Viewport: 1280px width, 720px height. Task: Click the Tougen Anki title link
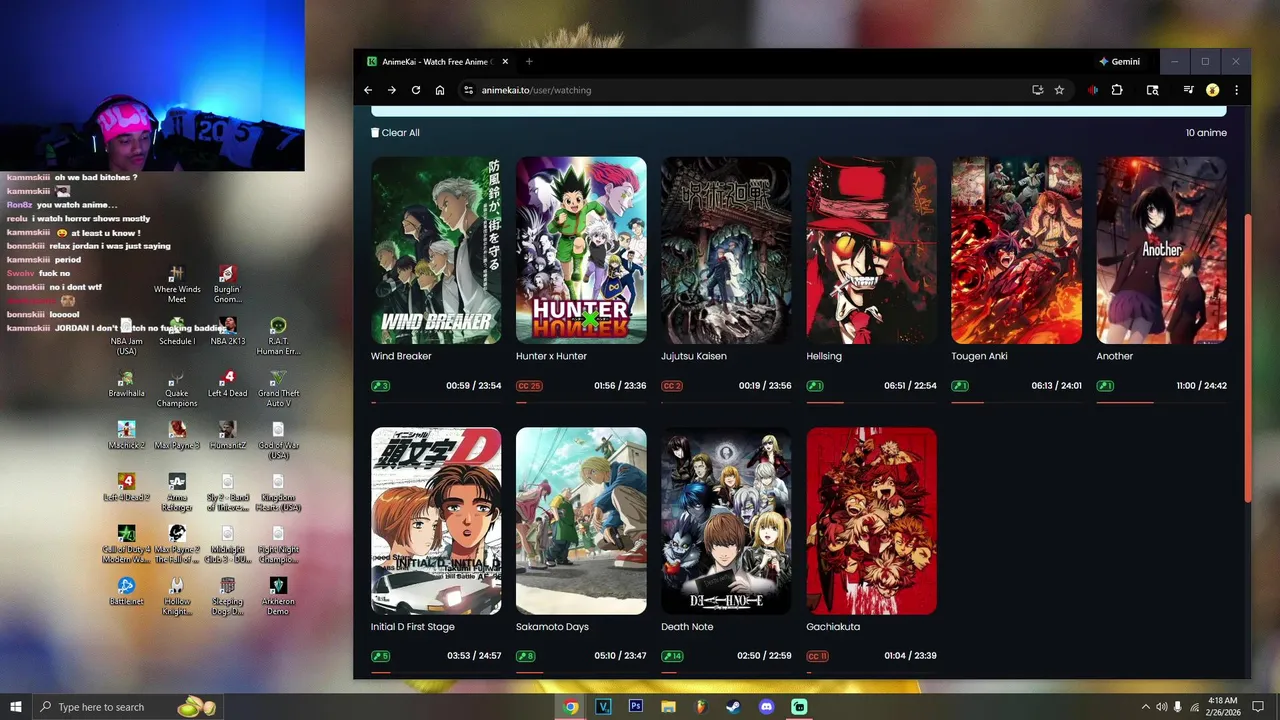[x=979, y=356]
